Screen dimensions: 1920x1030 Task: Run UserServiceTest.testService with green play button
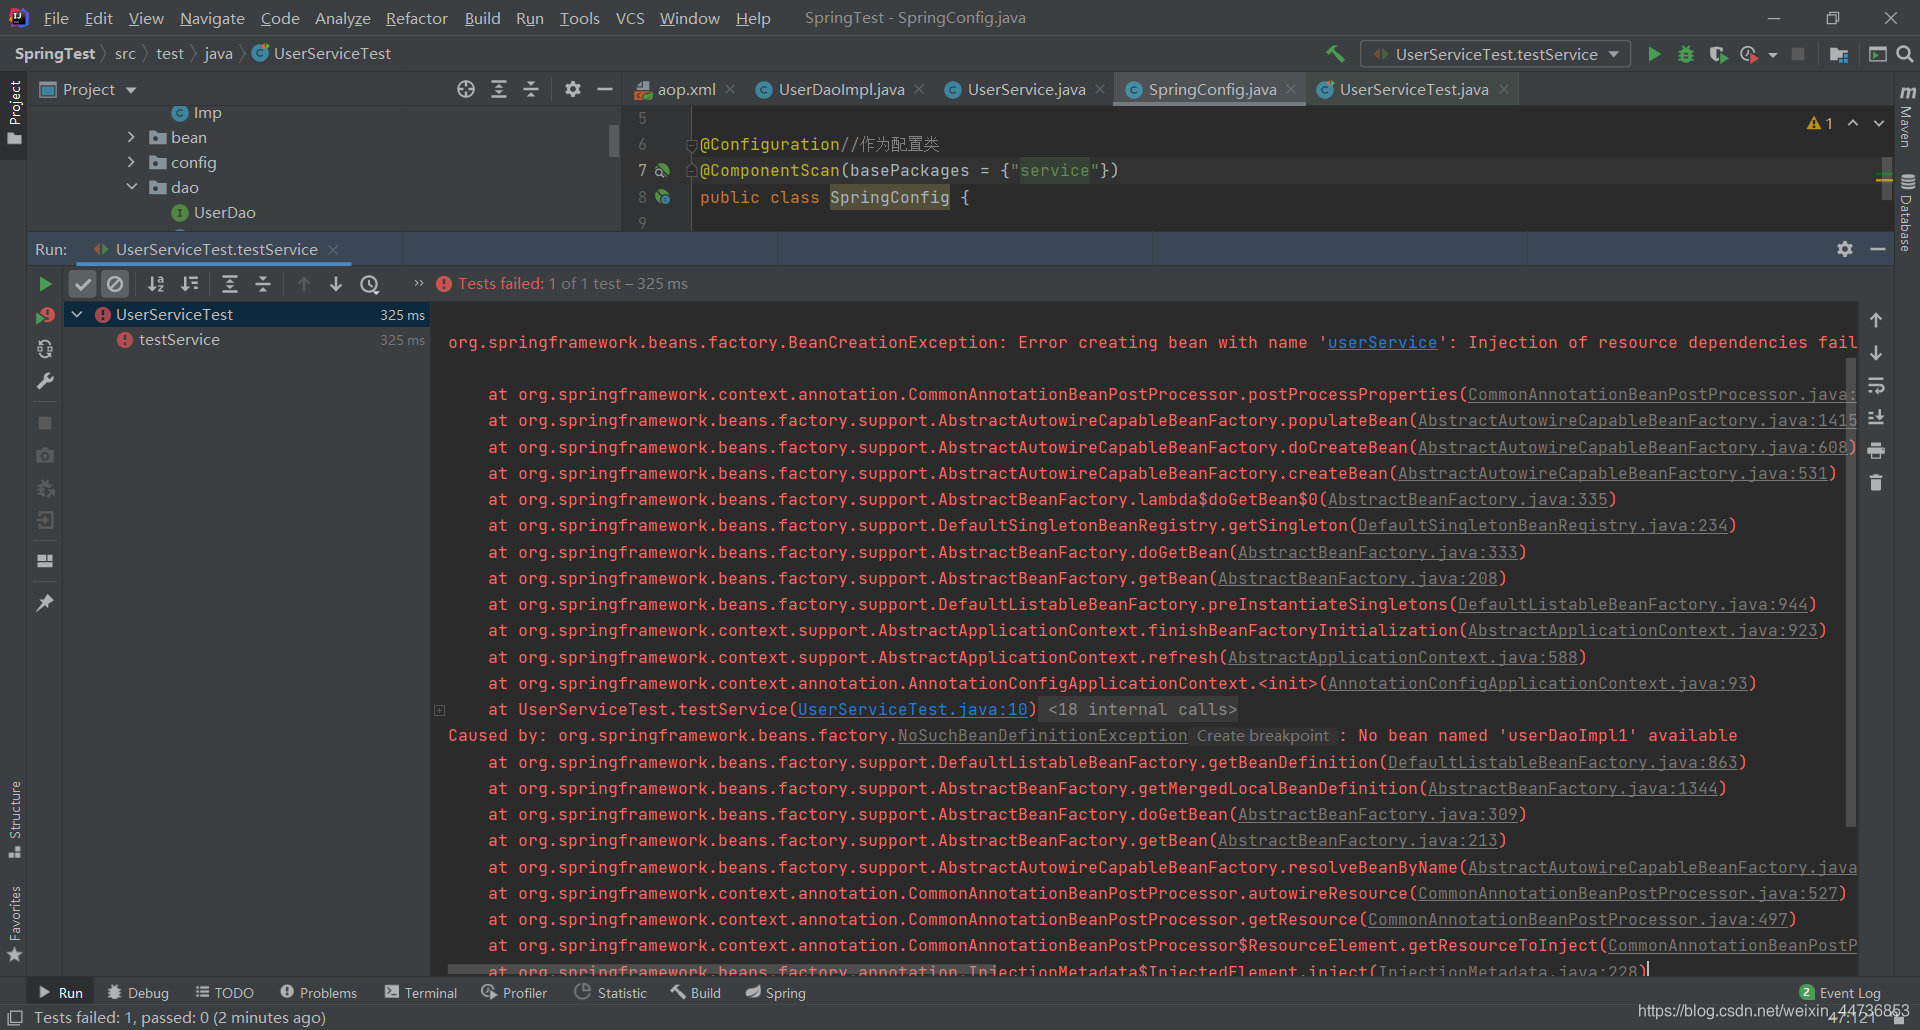1654,54
